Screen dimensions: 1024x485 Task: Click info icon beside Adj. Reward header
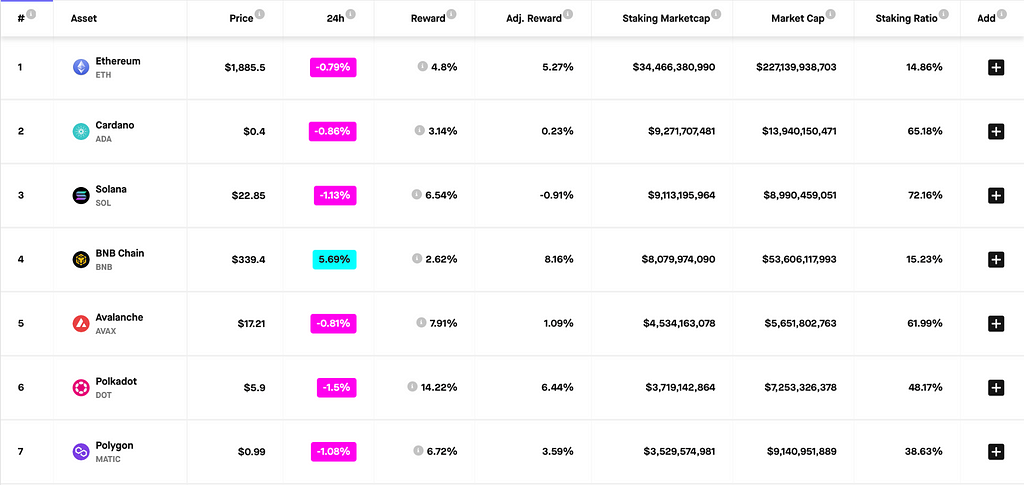coord(568,15)
